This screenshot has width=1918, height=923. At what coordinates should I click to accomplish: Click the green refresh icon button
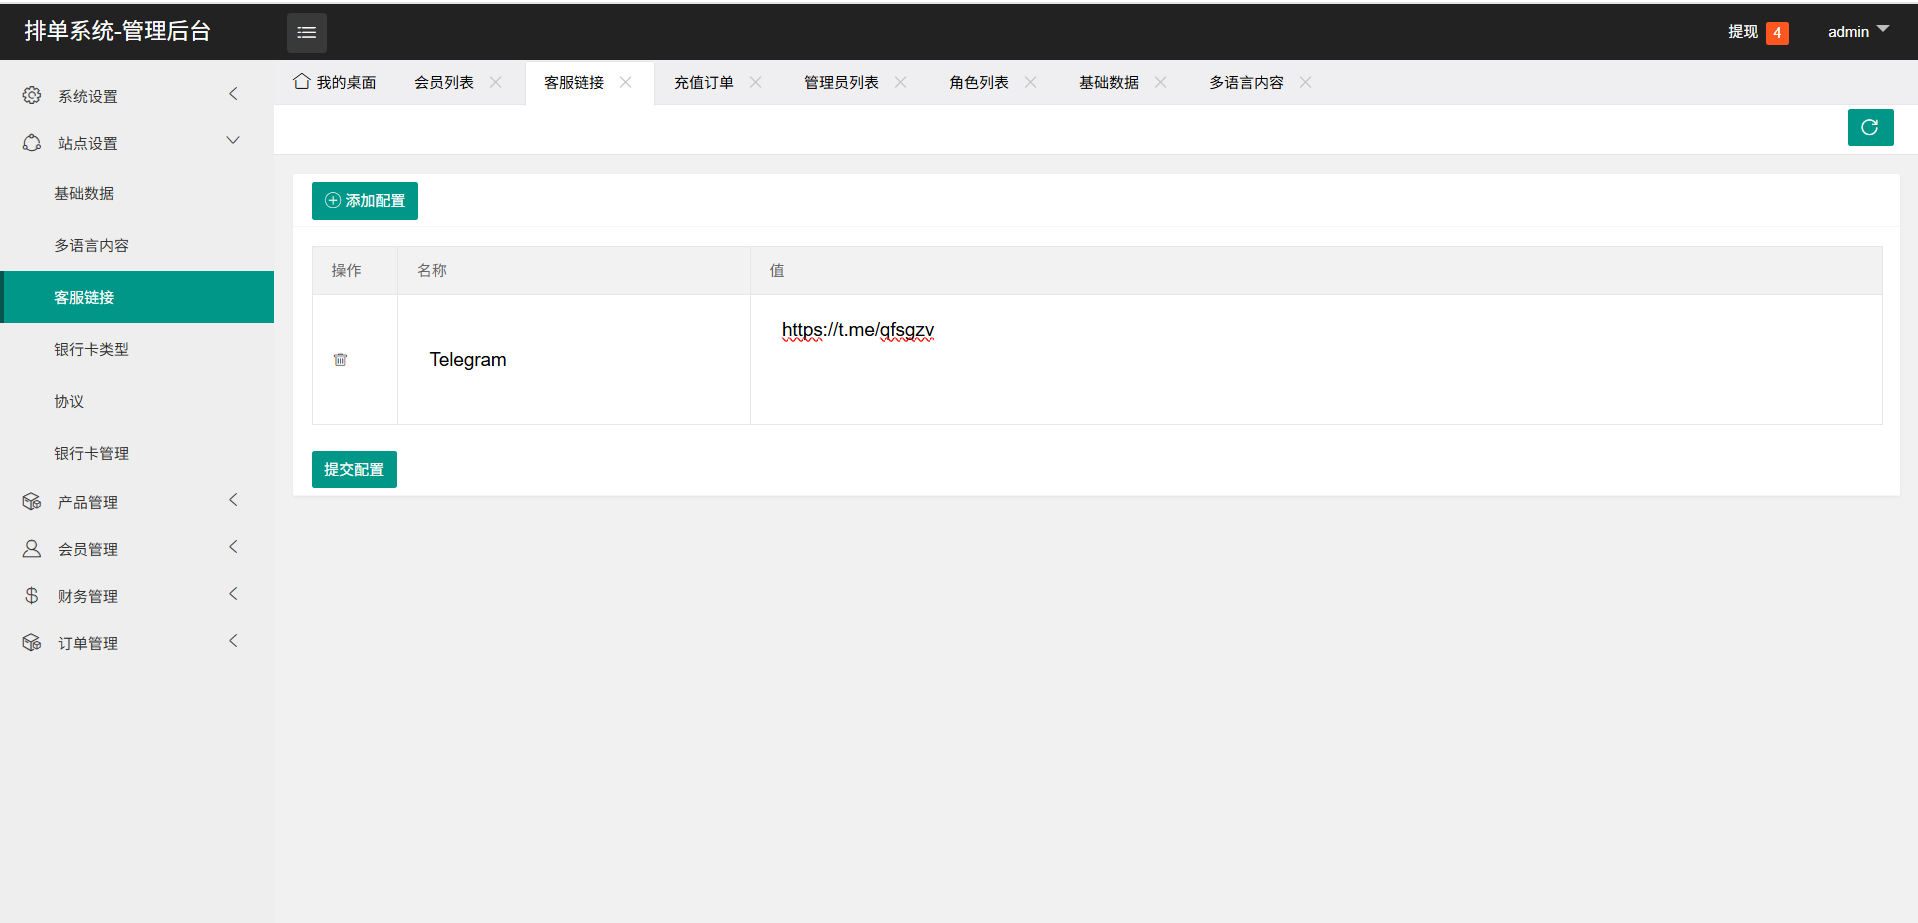pos(1870,127)
